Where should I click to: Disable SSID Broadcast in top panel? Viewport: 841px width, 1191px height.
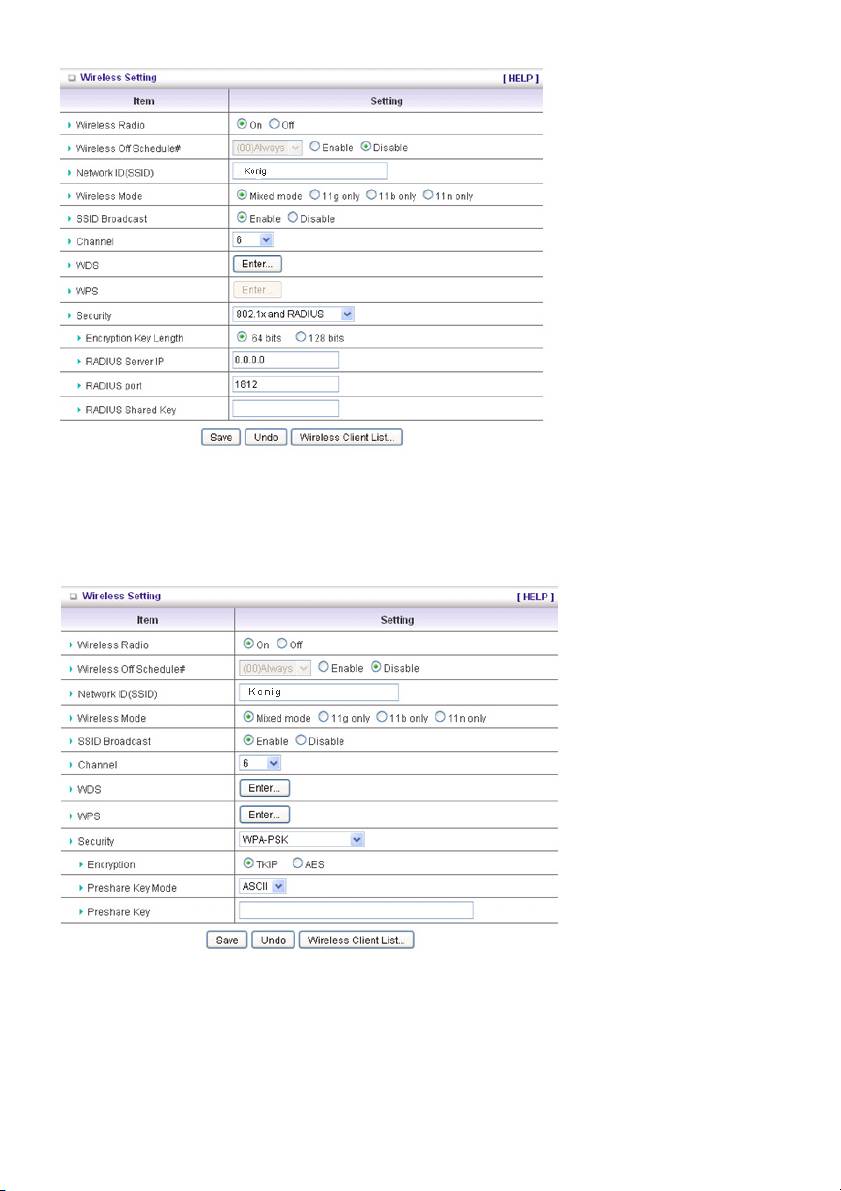(293, 219)
